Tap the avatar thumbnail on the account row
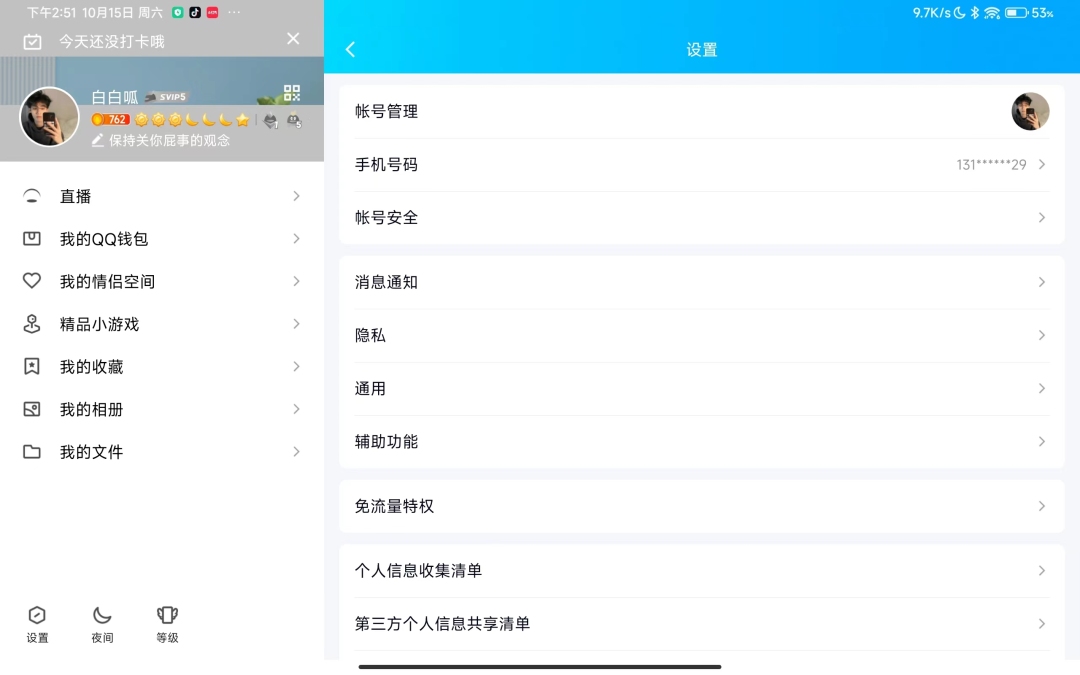Image resolution: width=1080 pixels, height=675 pixels. coord(1031,112)
